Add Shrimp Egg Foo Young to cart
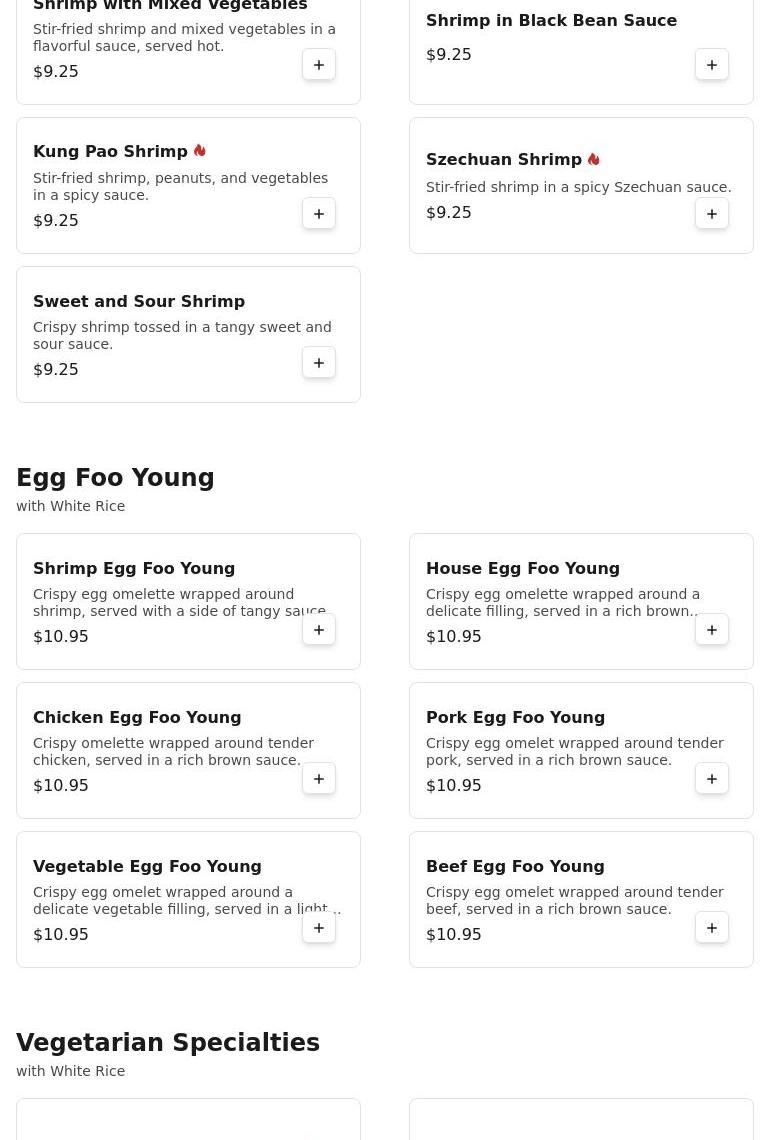 click(319, 630)
